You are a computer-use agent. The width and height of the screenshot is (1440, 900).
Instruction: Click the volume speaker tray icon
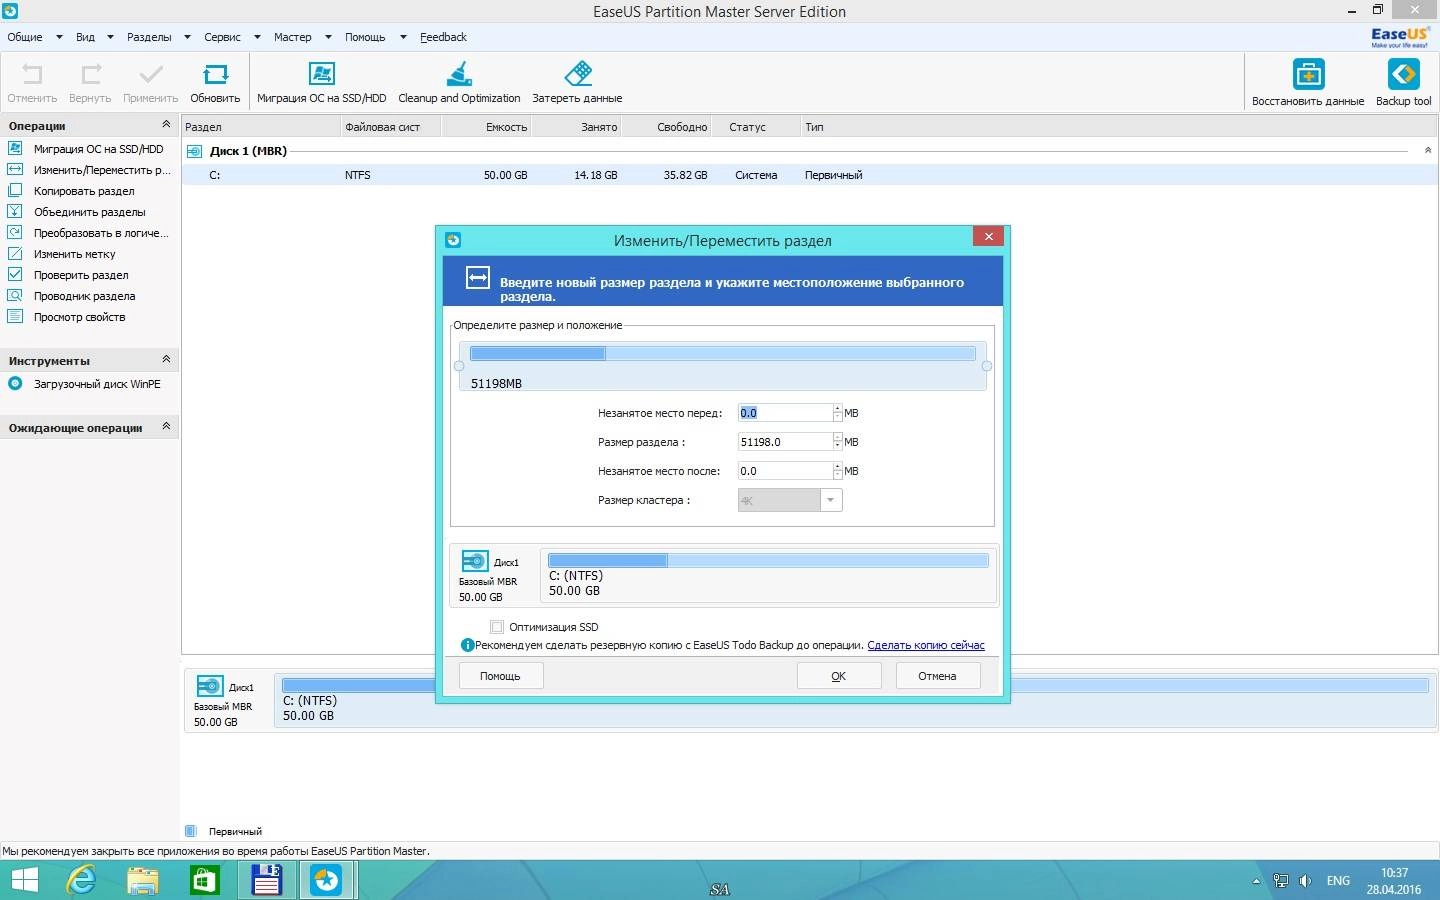(x=1305, y=881)
